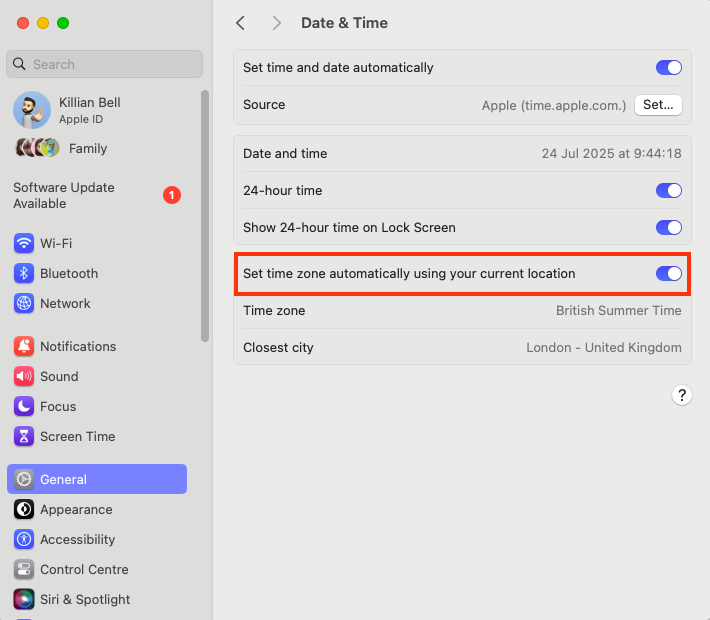
Task: Select the Network globe icon
Action: 24,303
